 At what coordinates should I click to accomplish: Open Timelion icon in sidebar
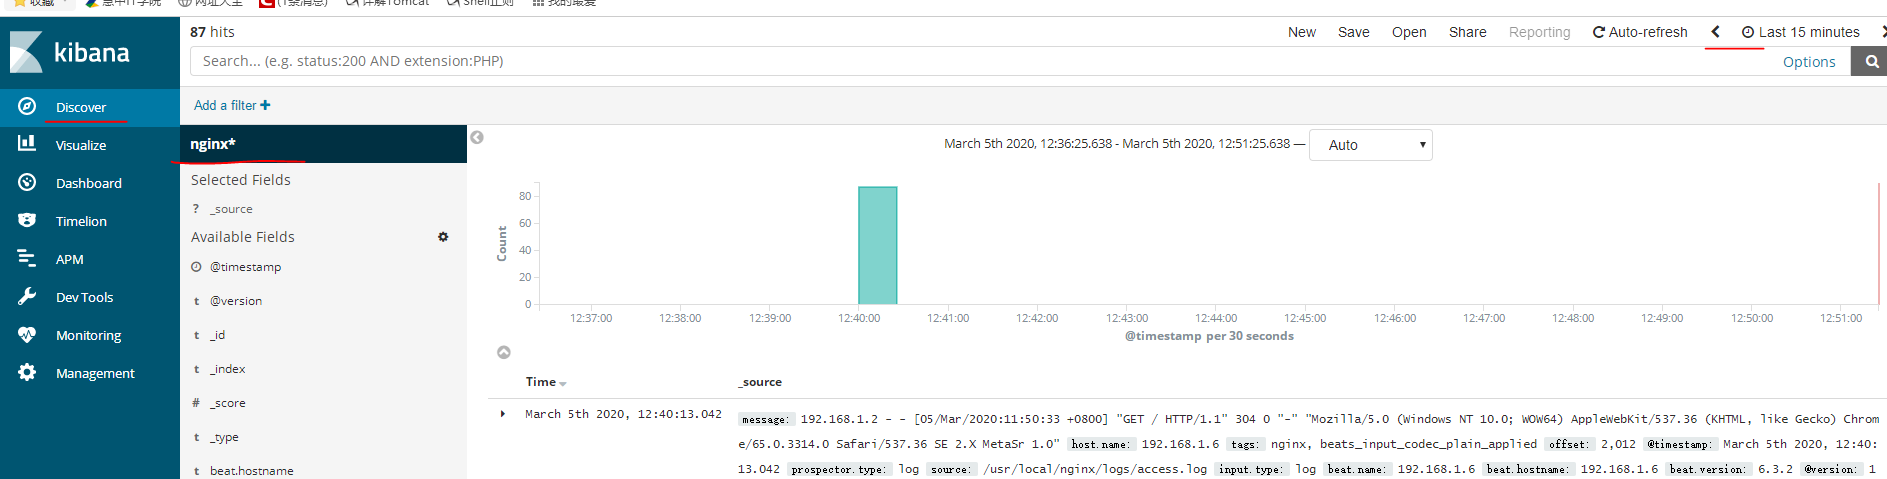point(27,220)
